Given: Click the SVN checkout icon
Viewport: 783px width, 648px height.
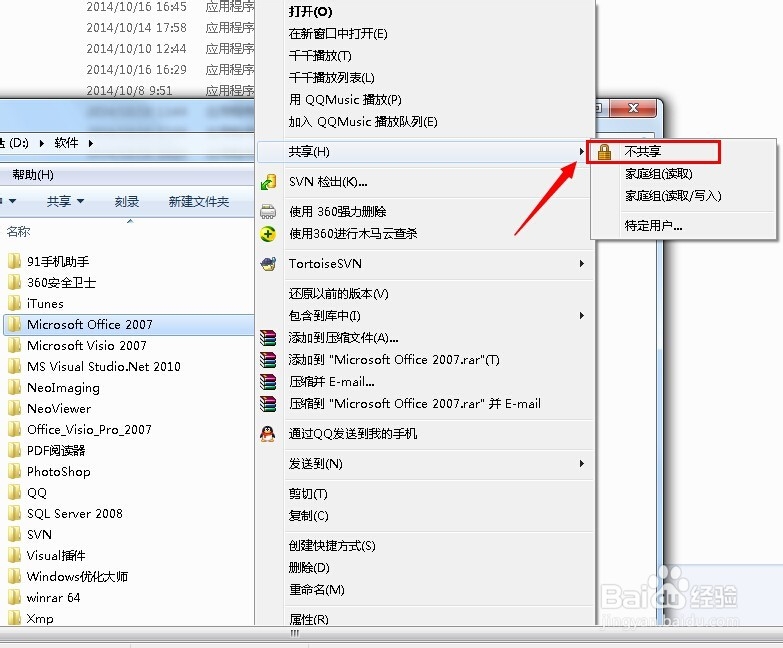Looking at the screenshot, I should [x=268, y=182].
